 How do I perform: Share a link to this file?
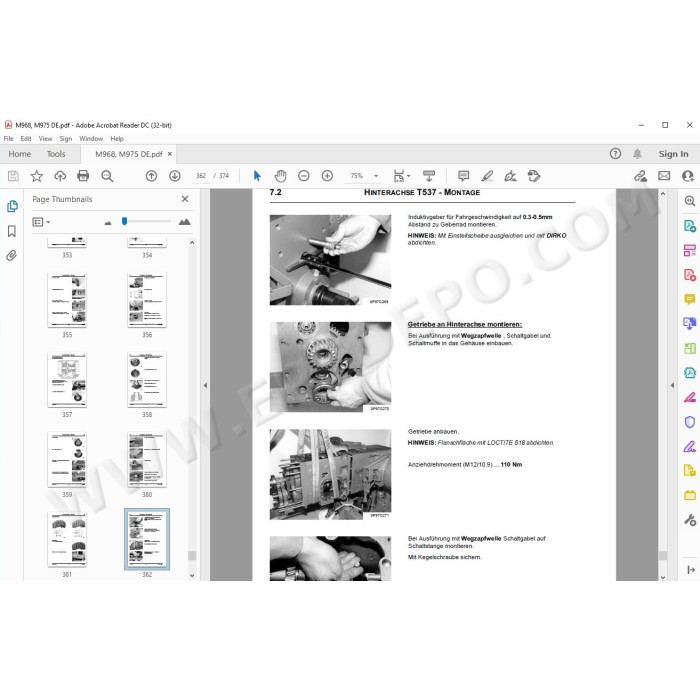pyautogui.click(x=641, y=176)
